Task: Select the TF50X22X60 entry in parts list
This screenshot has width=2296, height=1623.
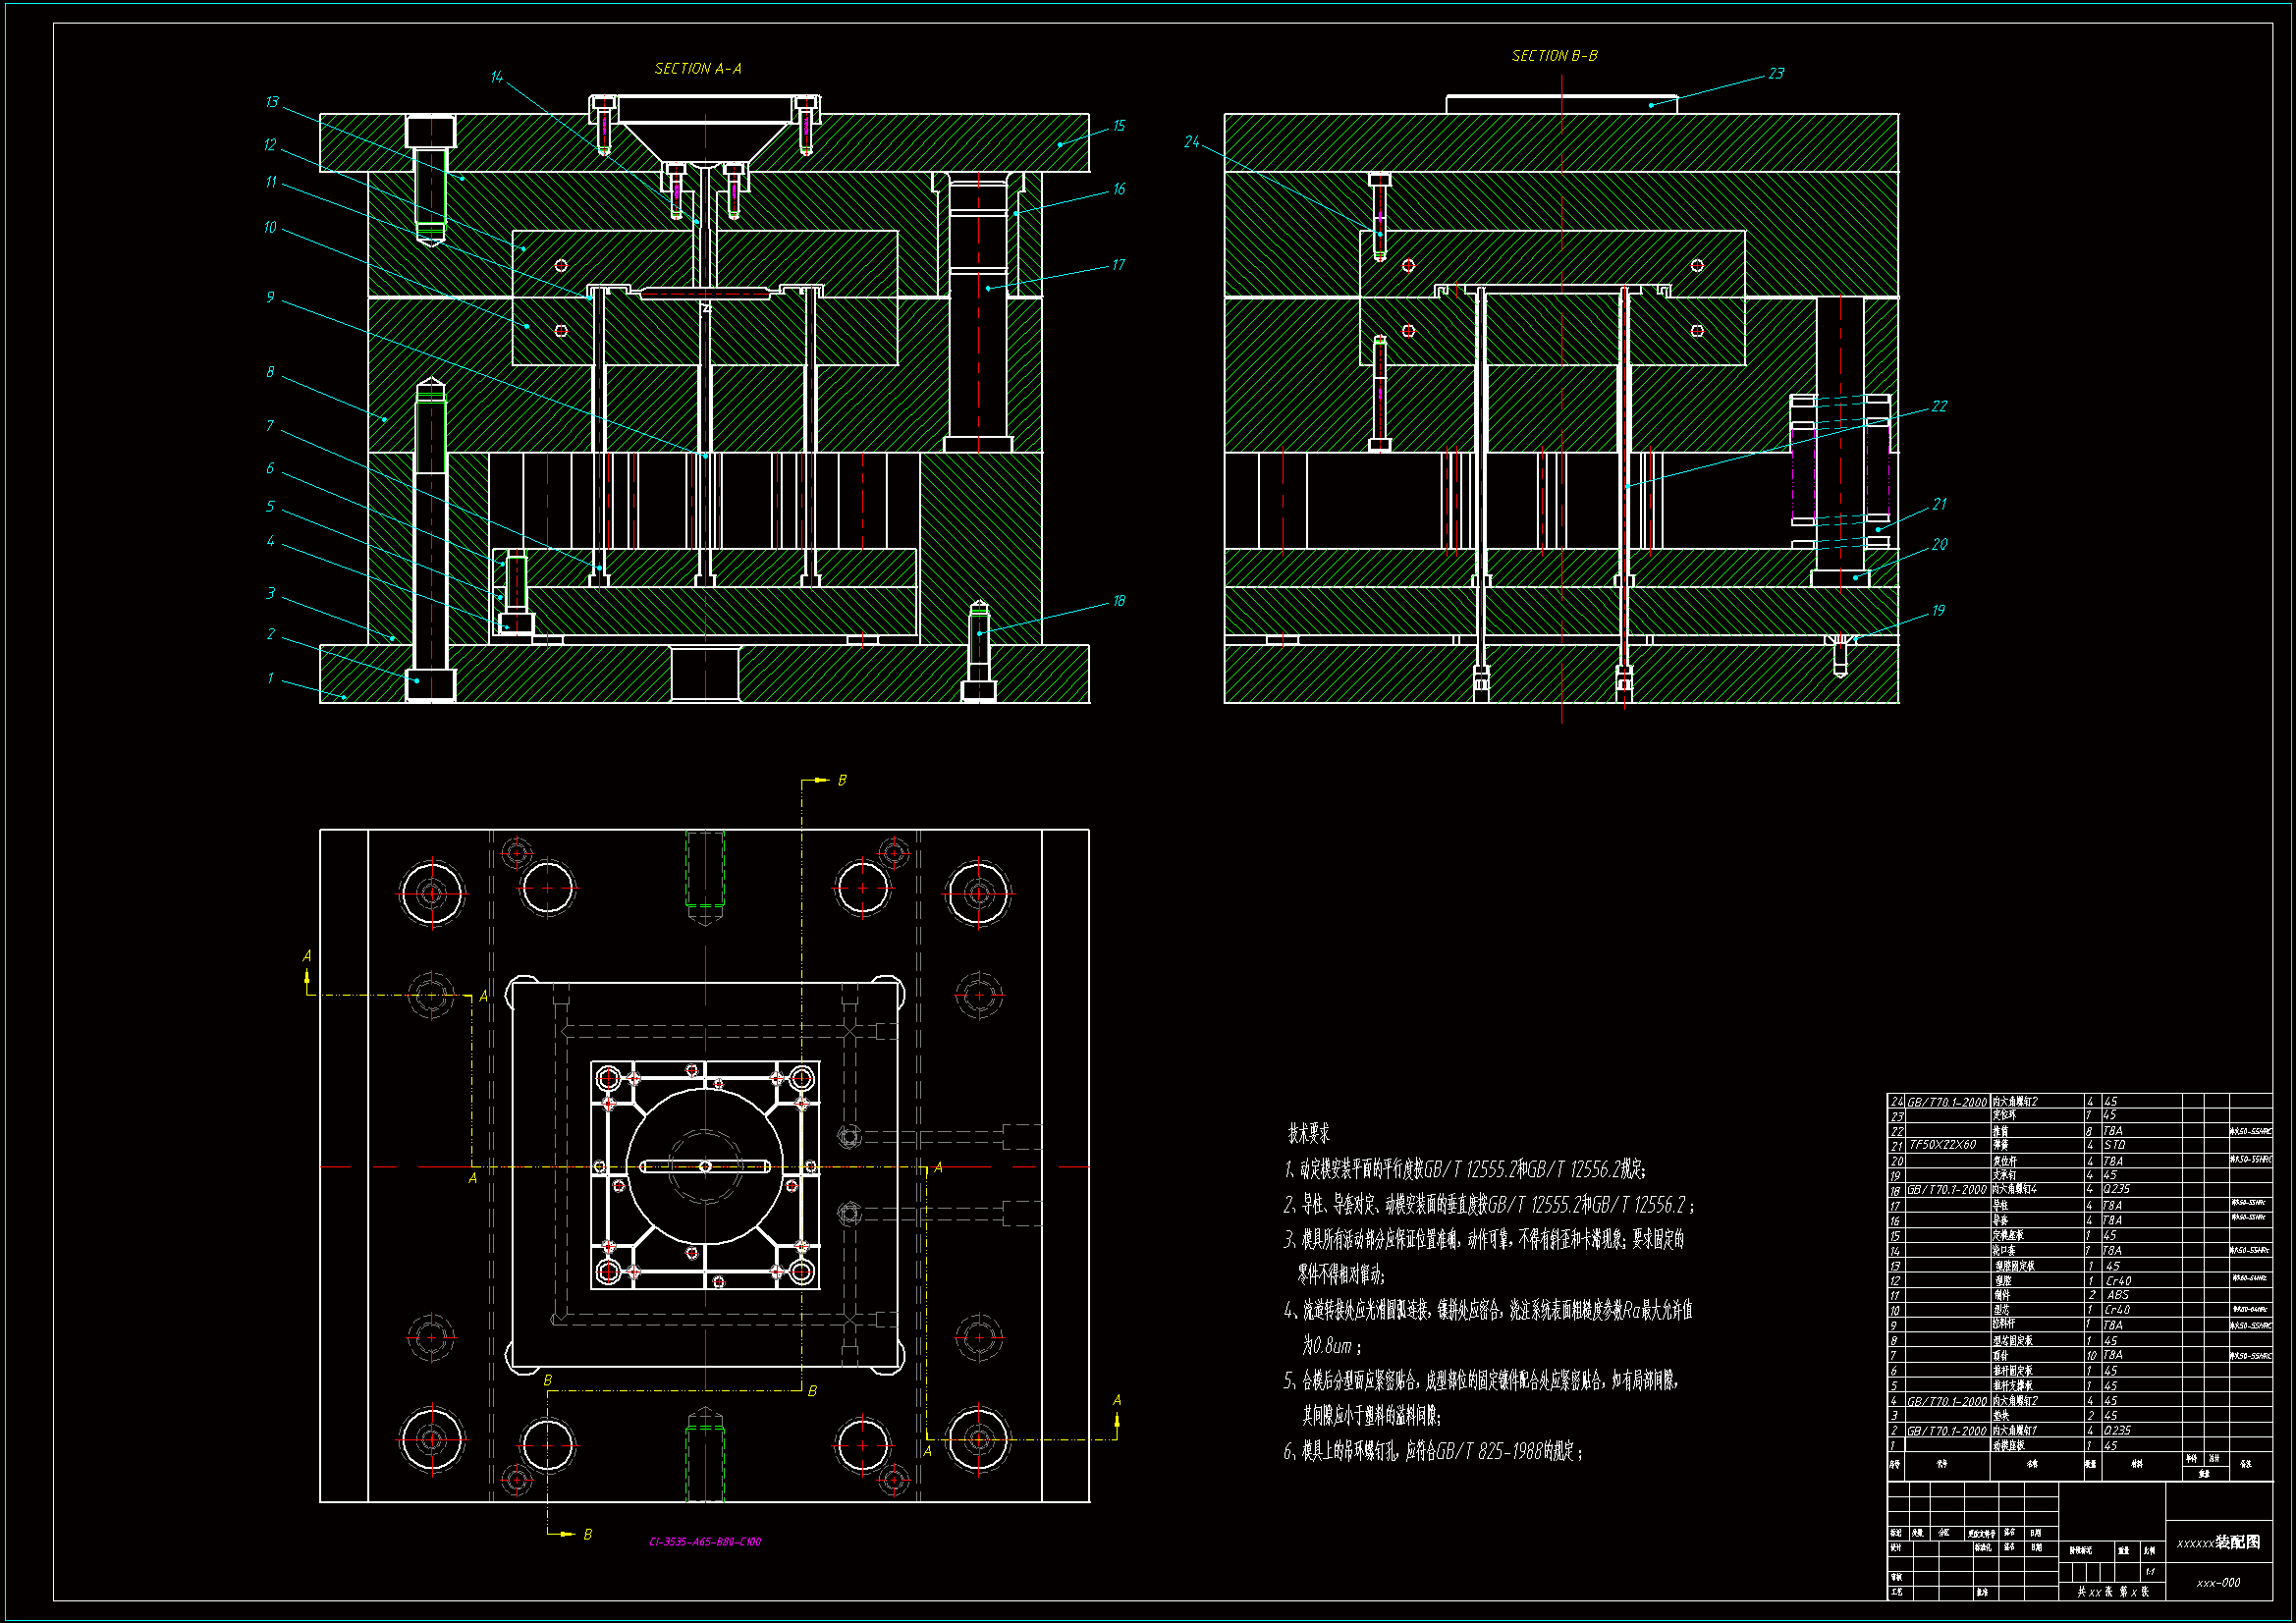Action: click(1942, 1145)
